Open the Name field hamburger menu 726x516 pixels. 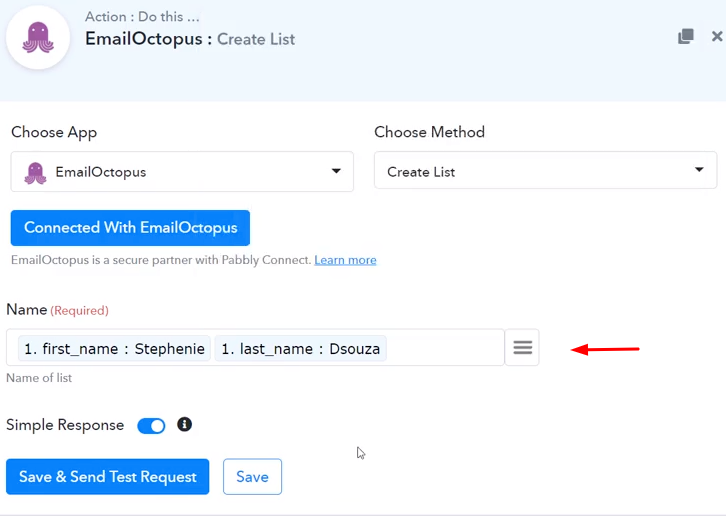click(x=522, y=347)
